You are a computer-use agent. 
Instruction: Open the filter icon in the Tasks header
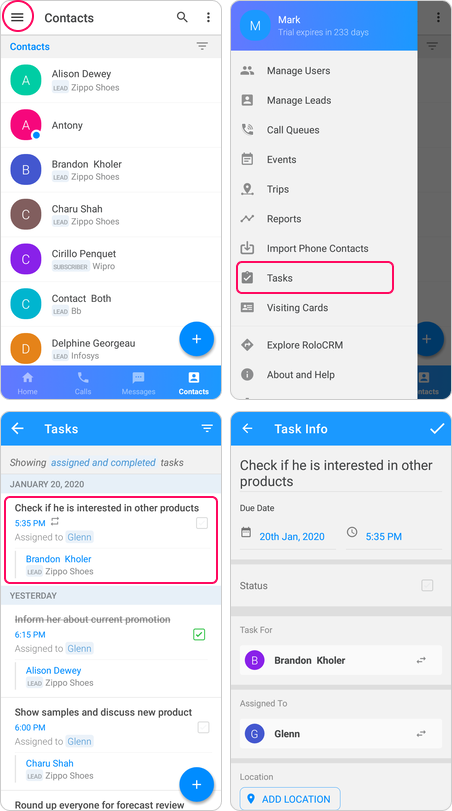(207, 428)
